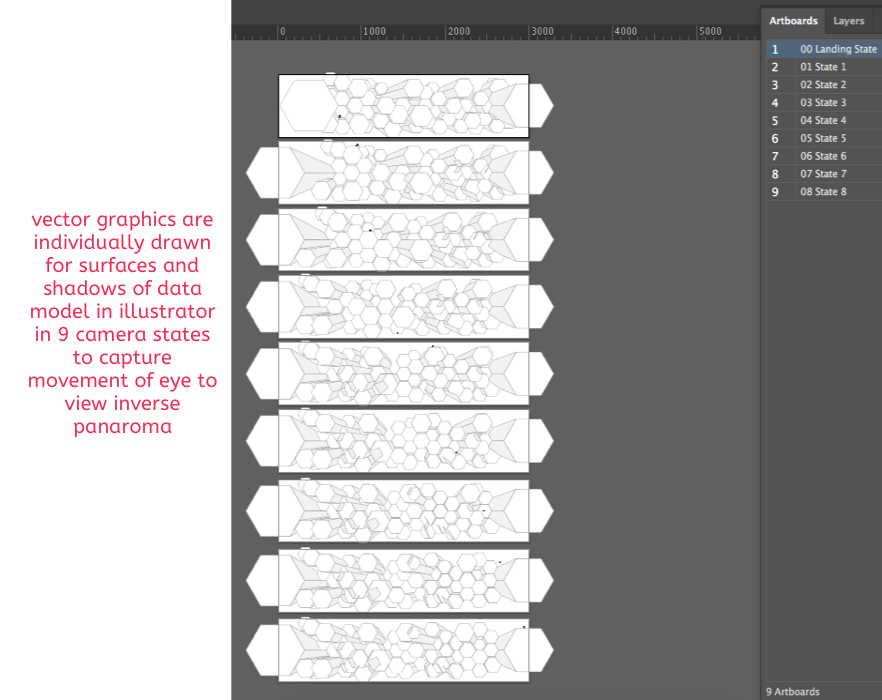The width and height of the screenshot is (882, 700).
Task: Select the Artboards tab
Action: pyautogui.click(x=793, y=21)
